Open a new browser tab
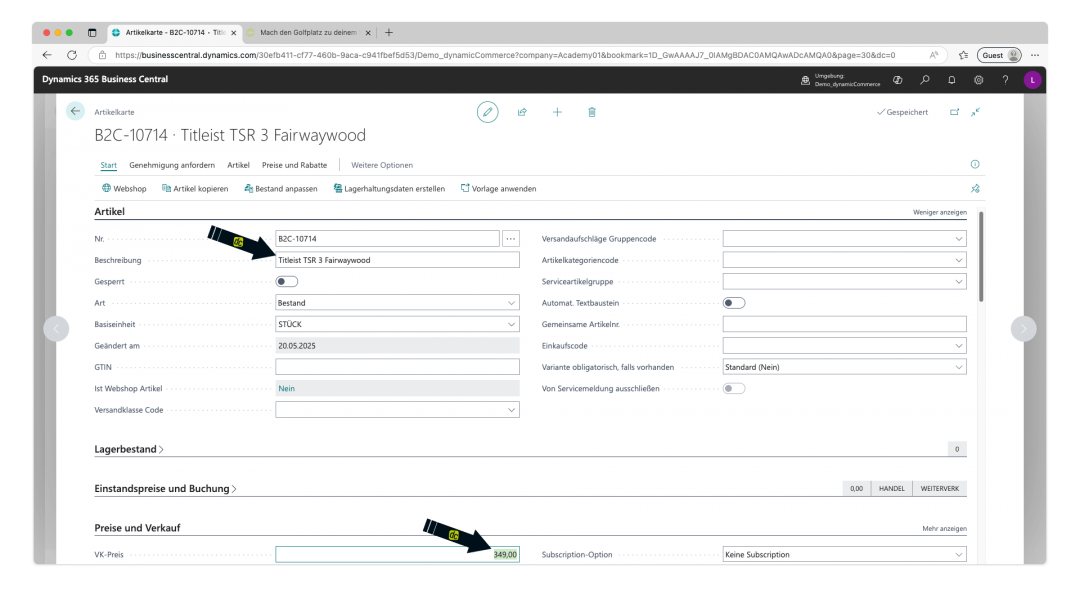Viewport: 1080px width, 608px height. (x=389, y=32)
